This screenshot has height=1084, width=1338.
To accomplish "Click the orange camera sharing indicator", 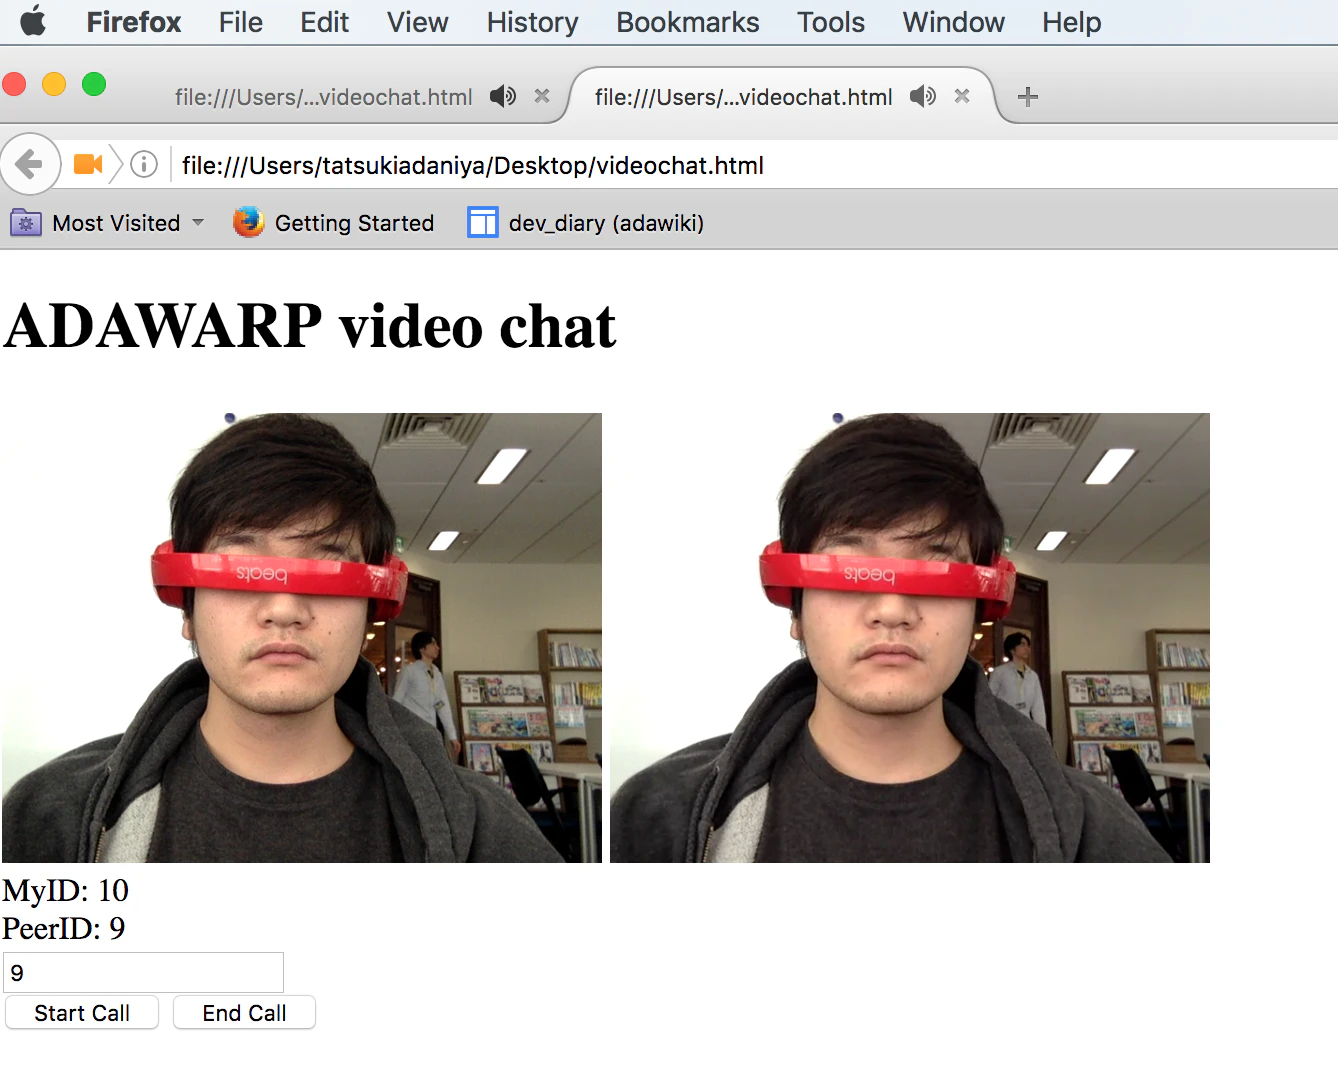I will pyautogui.click(x=88, y=164).
